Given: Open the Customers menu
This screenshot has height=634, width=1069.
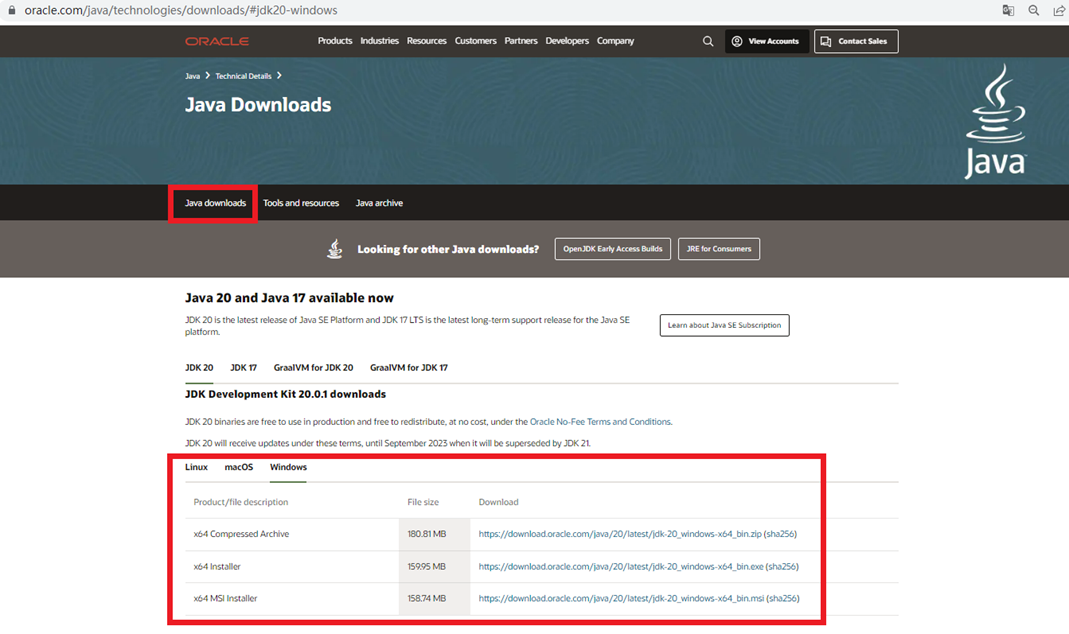Looking at the screenshot, I should (x=475, y=41).
